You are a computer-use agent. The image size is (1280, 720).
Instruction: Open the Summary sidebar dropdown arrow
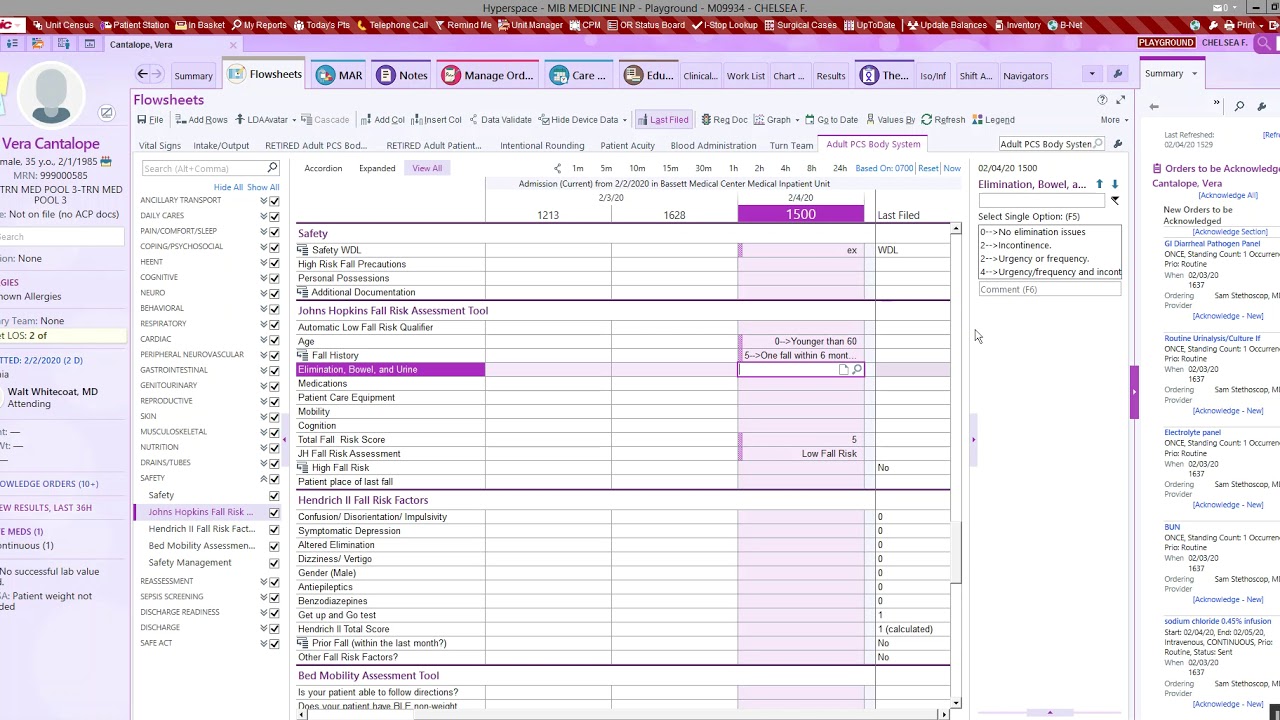pos(1193,73)
